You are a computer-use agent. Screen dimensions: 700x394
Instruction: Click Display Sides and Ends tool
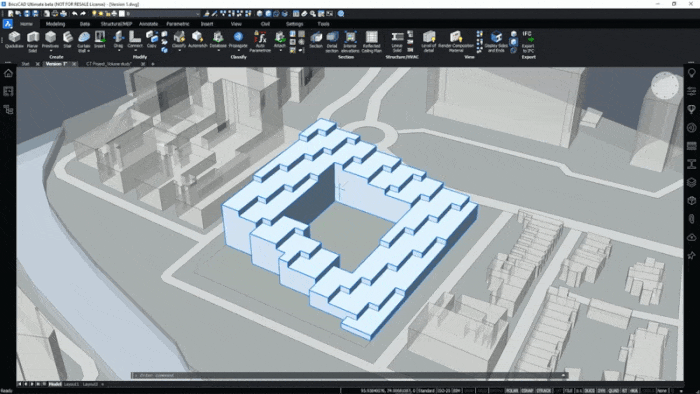(496, 41)
